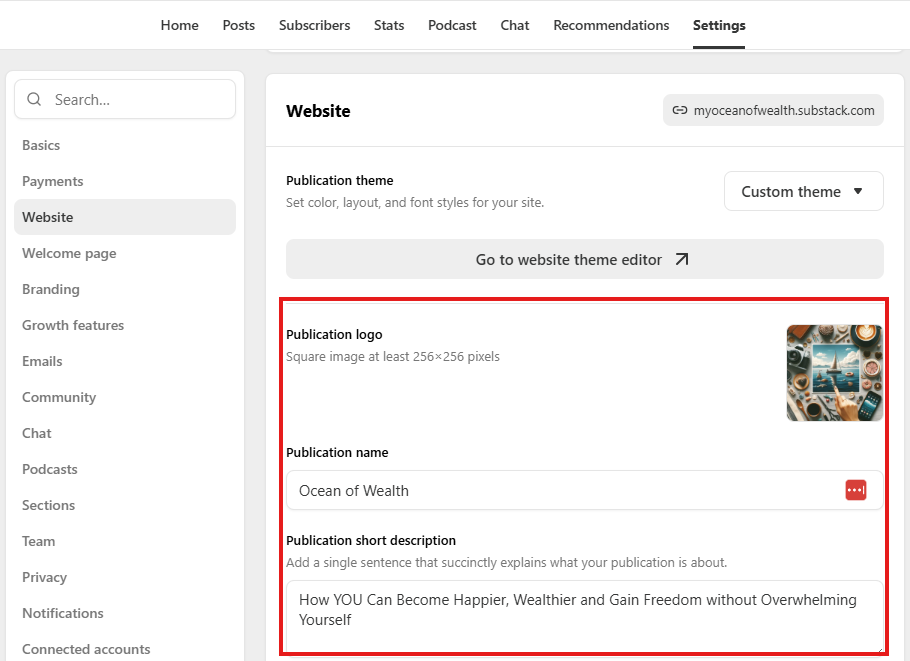
Task: Click the Website section heading
Action: 318,111
